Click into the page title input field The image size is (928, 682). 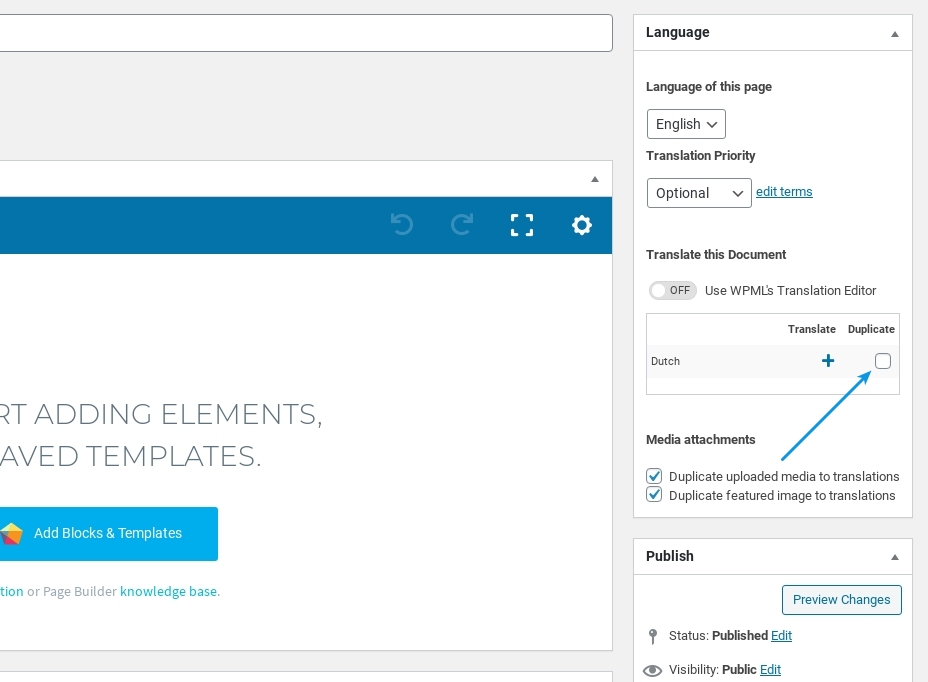pos(300,33)
